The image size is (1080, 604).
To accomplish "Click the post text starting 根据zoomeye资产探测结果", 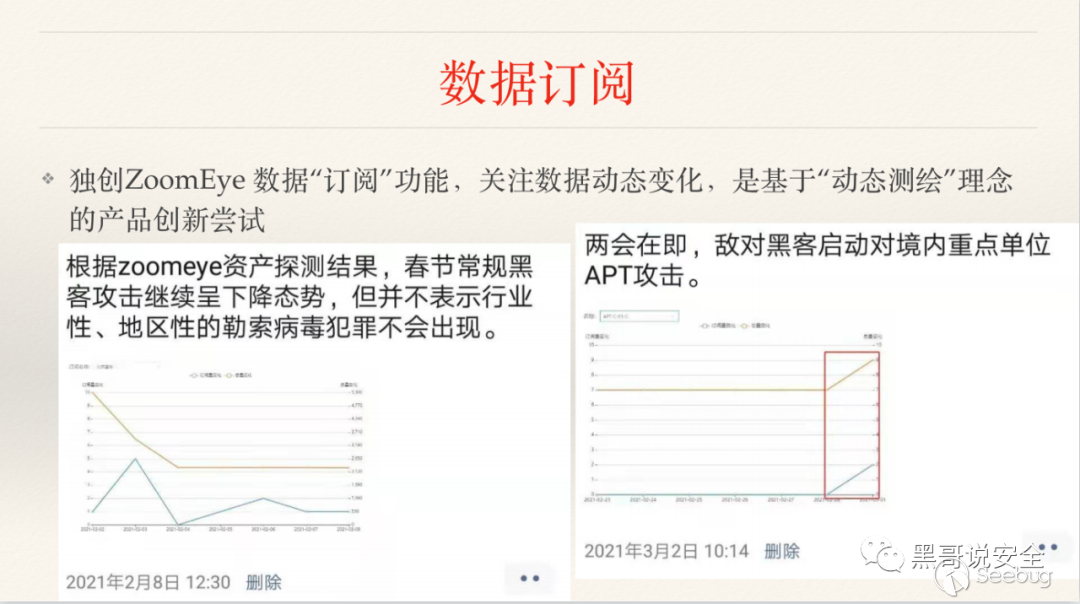I will click(x=300, y=297).
